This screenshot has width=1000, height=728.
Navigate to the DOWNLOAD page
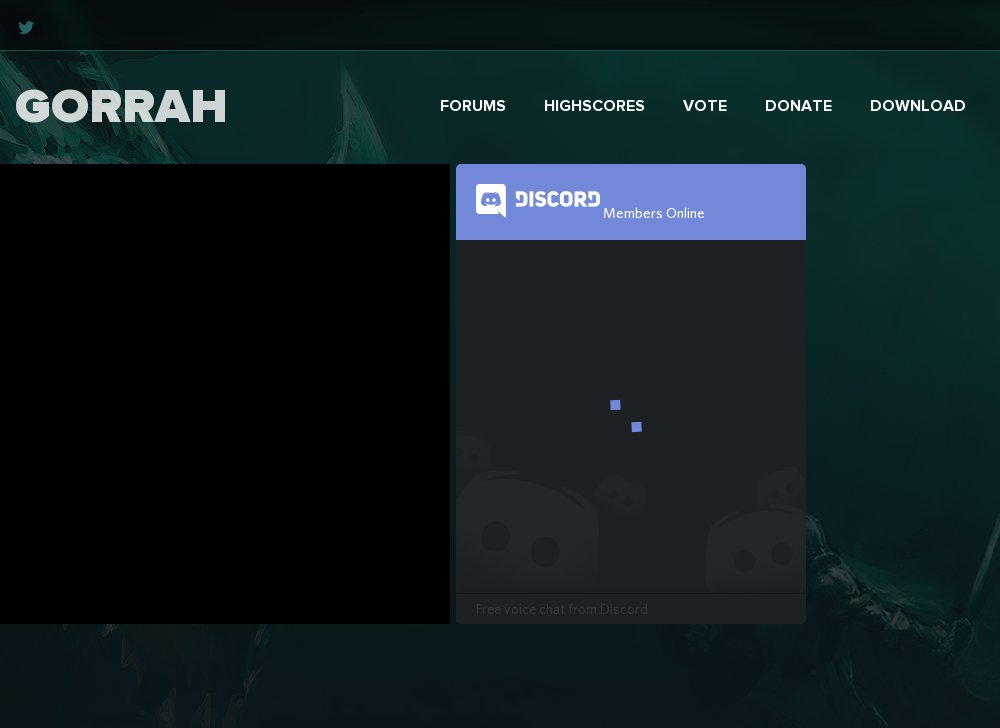(x=917, y=106)
